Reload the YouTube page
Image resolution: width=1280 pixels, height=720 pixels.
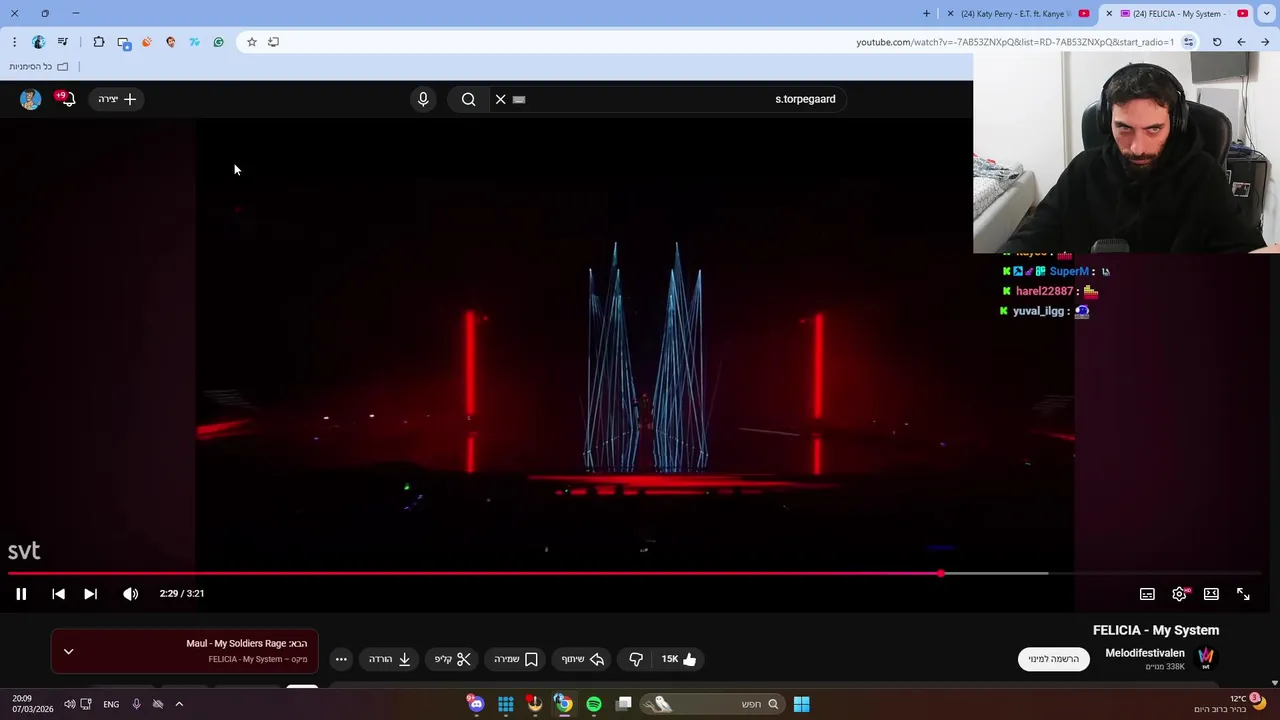coord(1217,42)
